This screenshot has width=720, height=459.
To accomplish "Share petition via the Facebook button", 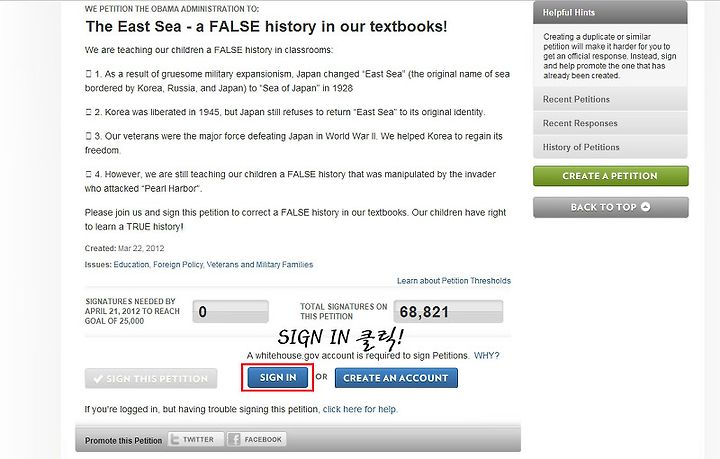I will tap(257, 439).
